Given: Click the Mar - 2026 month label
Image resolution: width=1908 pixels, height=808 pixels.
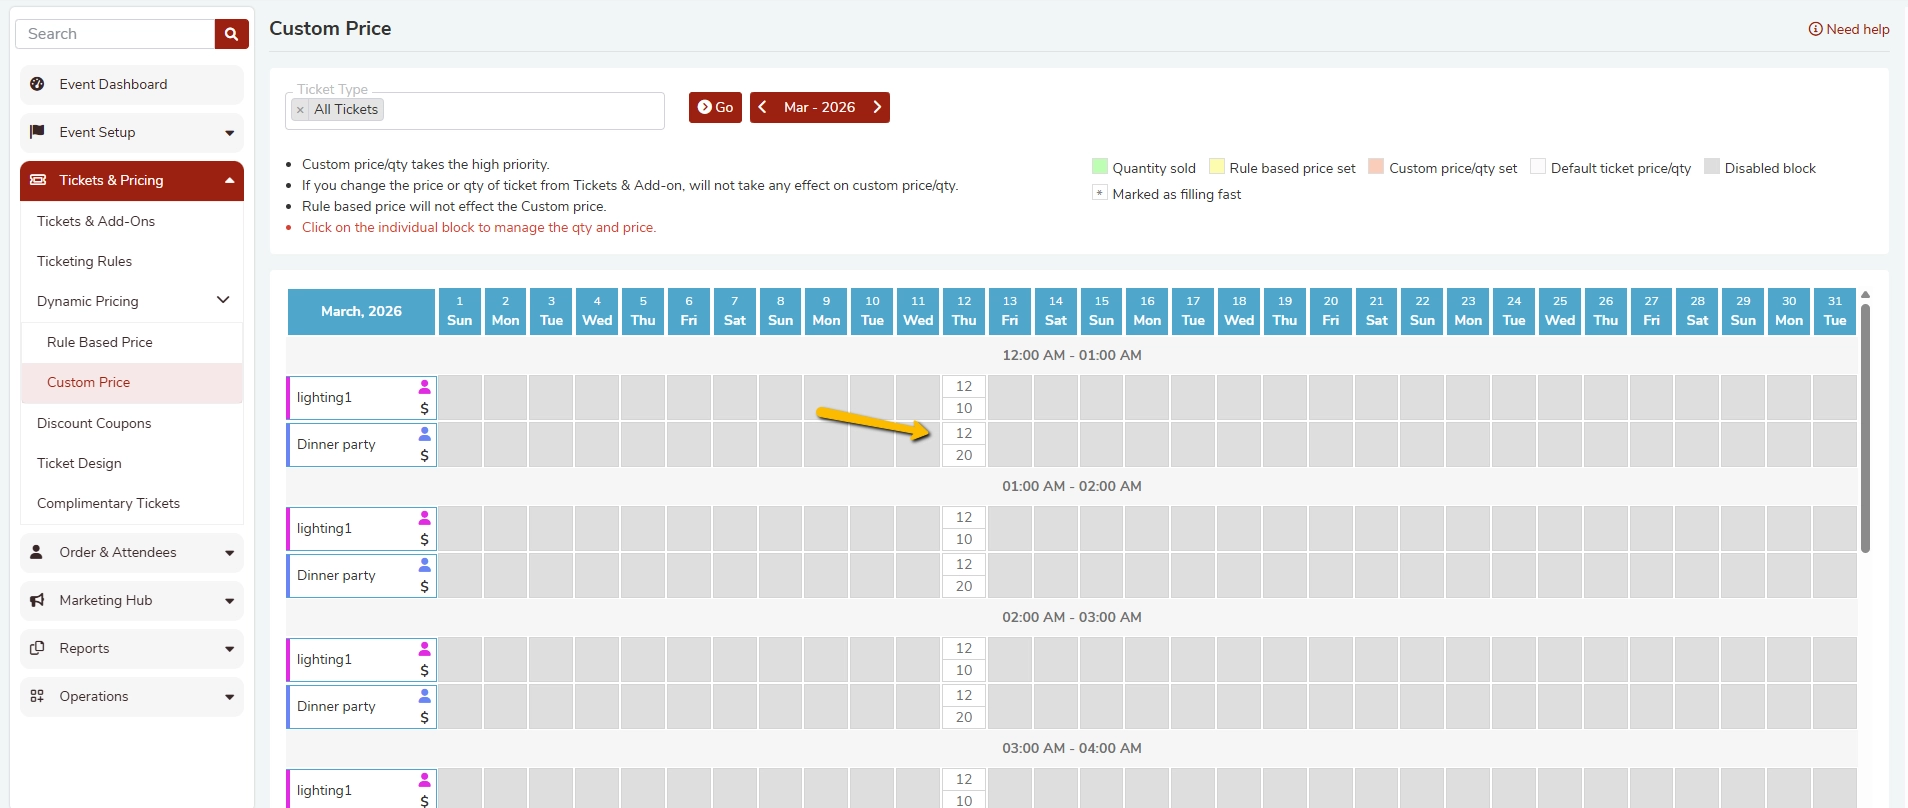Looking at the screenshot, I should pyautogui.click(x=819, y=107).
